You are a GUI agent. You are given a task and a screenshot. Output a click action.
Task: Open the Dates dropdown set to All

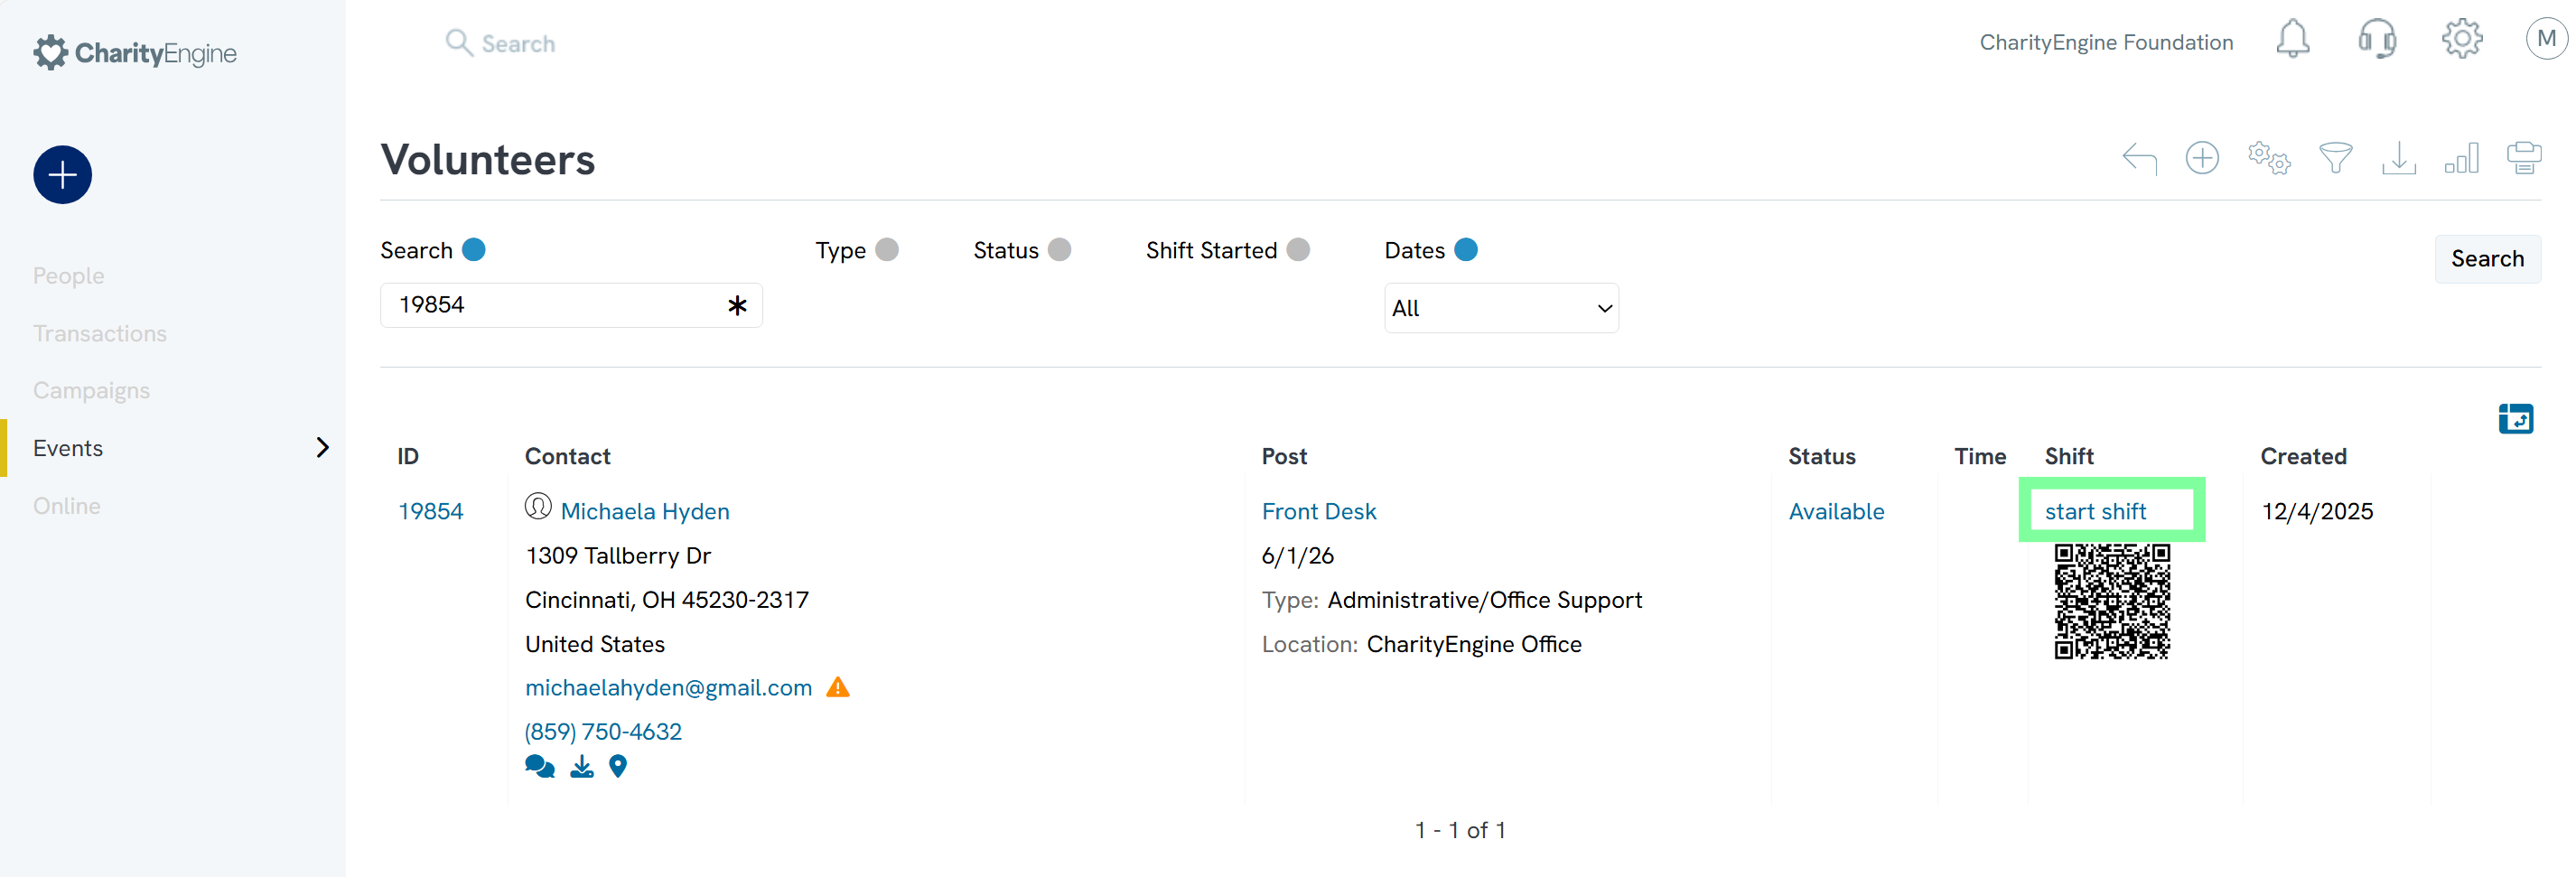pos(1500,308)
